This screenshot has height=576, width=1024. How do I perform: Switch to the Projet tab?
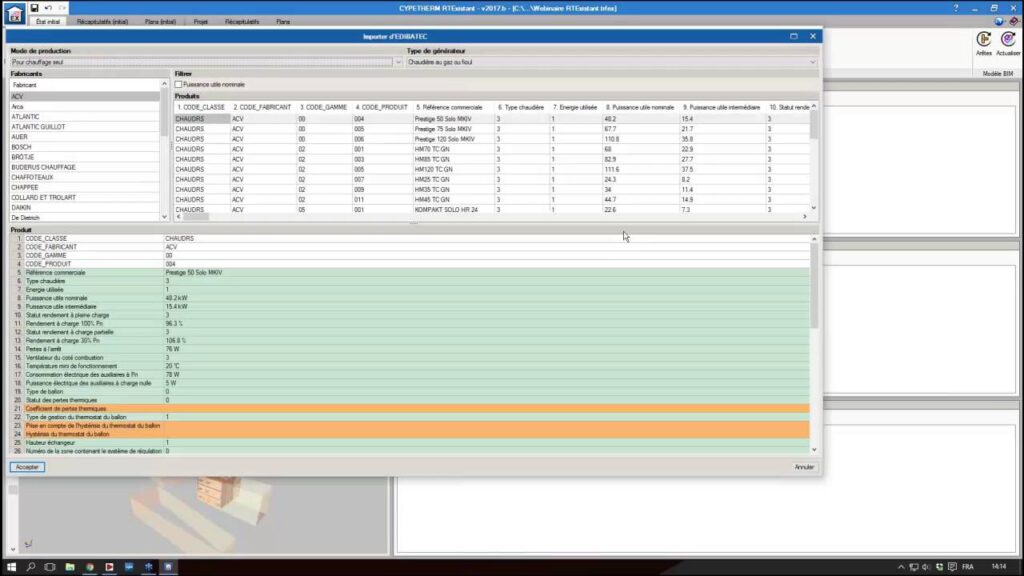pyautogui.click(x=201, y=20)
